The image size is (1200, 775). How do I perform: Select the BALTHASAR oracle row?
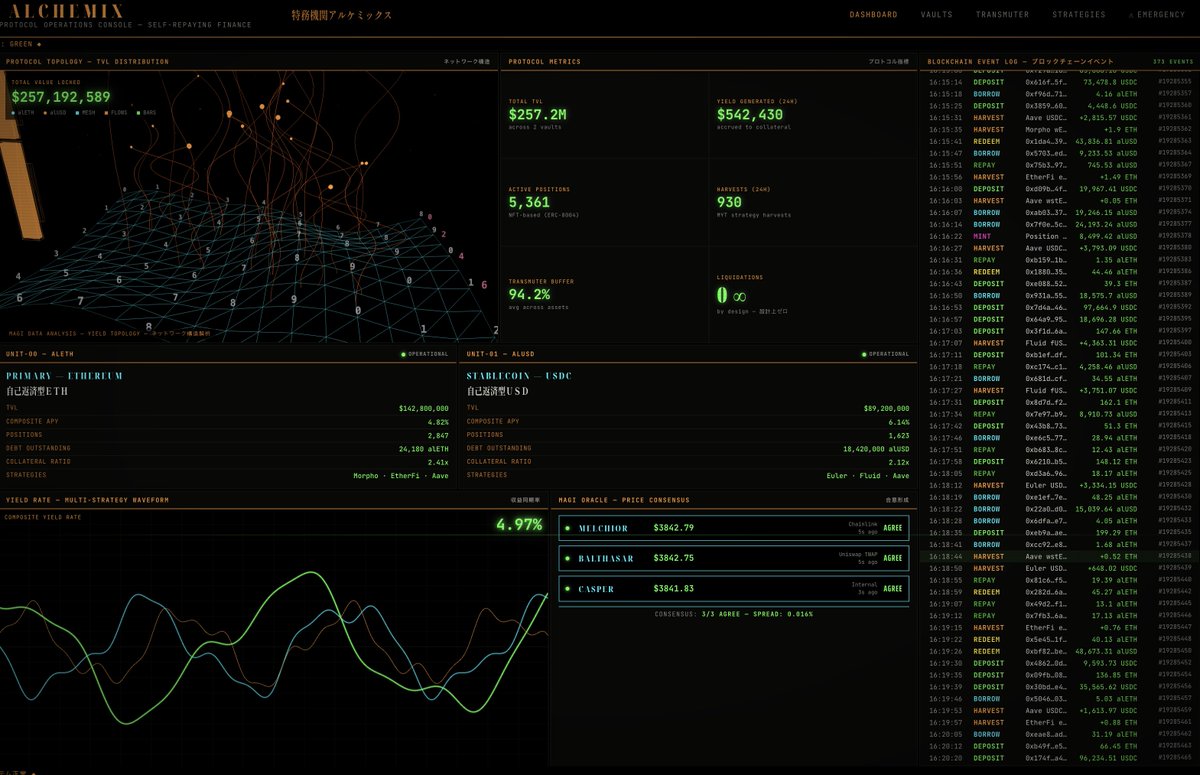pyautogui.click(x=734, y=558)
